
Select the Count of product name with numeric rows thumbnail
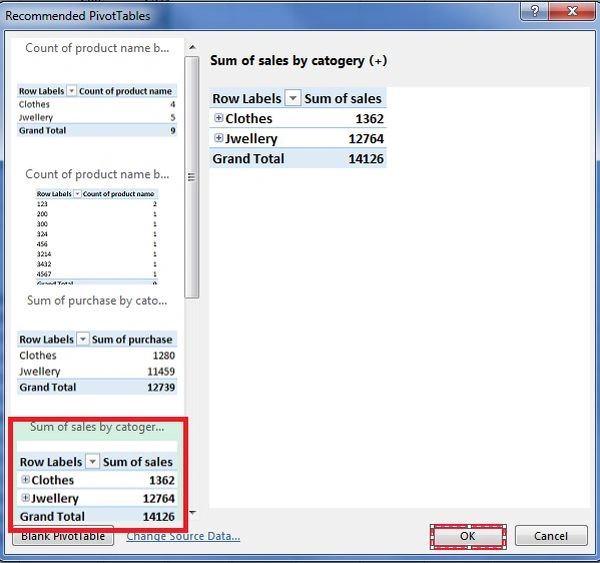97,227
